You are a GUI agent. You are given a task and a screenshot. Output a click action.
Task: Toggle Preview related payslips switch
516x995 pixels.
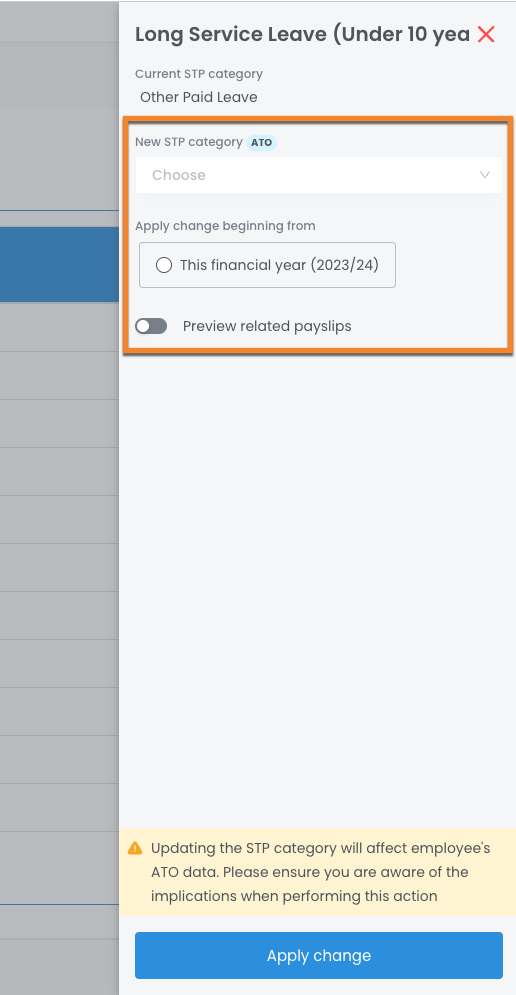click(x=151, y=326)
